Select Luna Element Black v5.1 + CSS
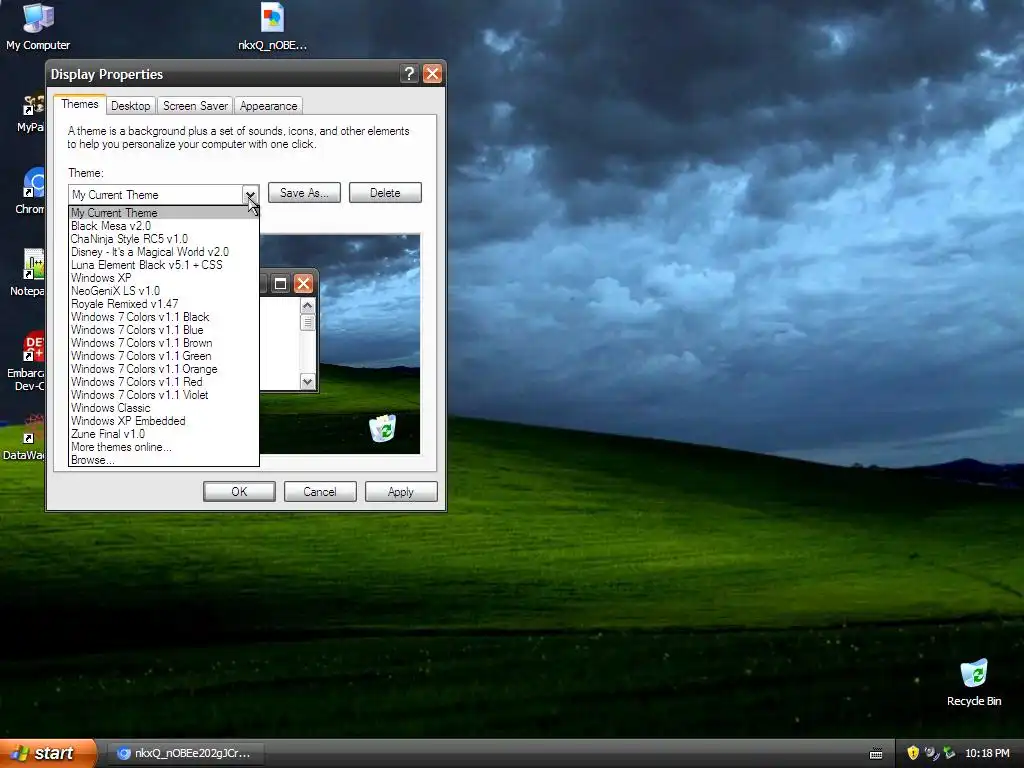 pyautogui.click(x=164, y=265)
